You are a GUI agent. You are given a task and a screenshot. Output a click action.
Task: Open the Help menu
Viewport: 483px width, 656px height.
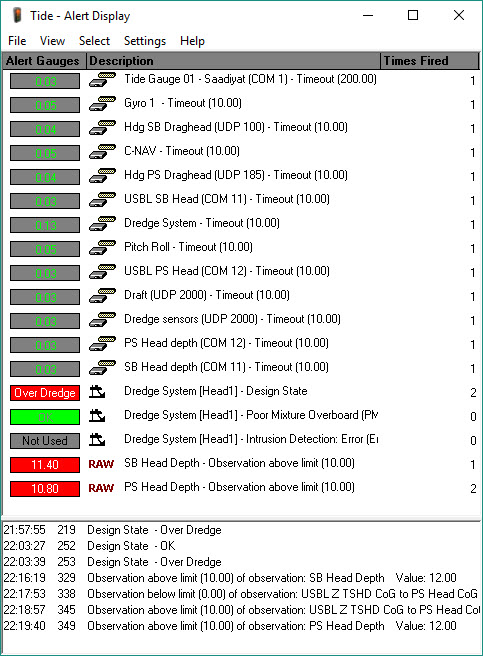pos(192,41)
